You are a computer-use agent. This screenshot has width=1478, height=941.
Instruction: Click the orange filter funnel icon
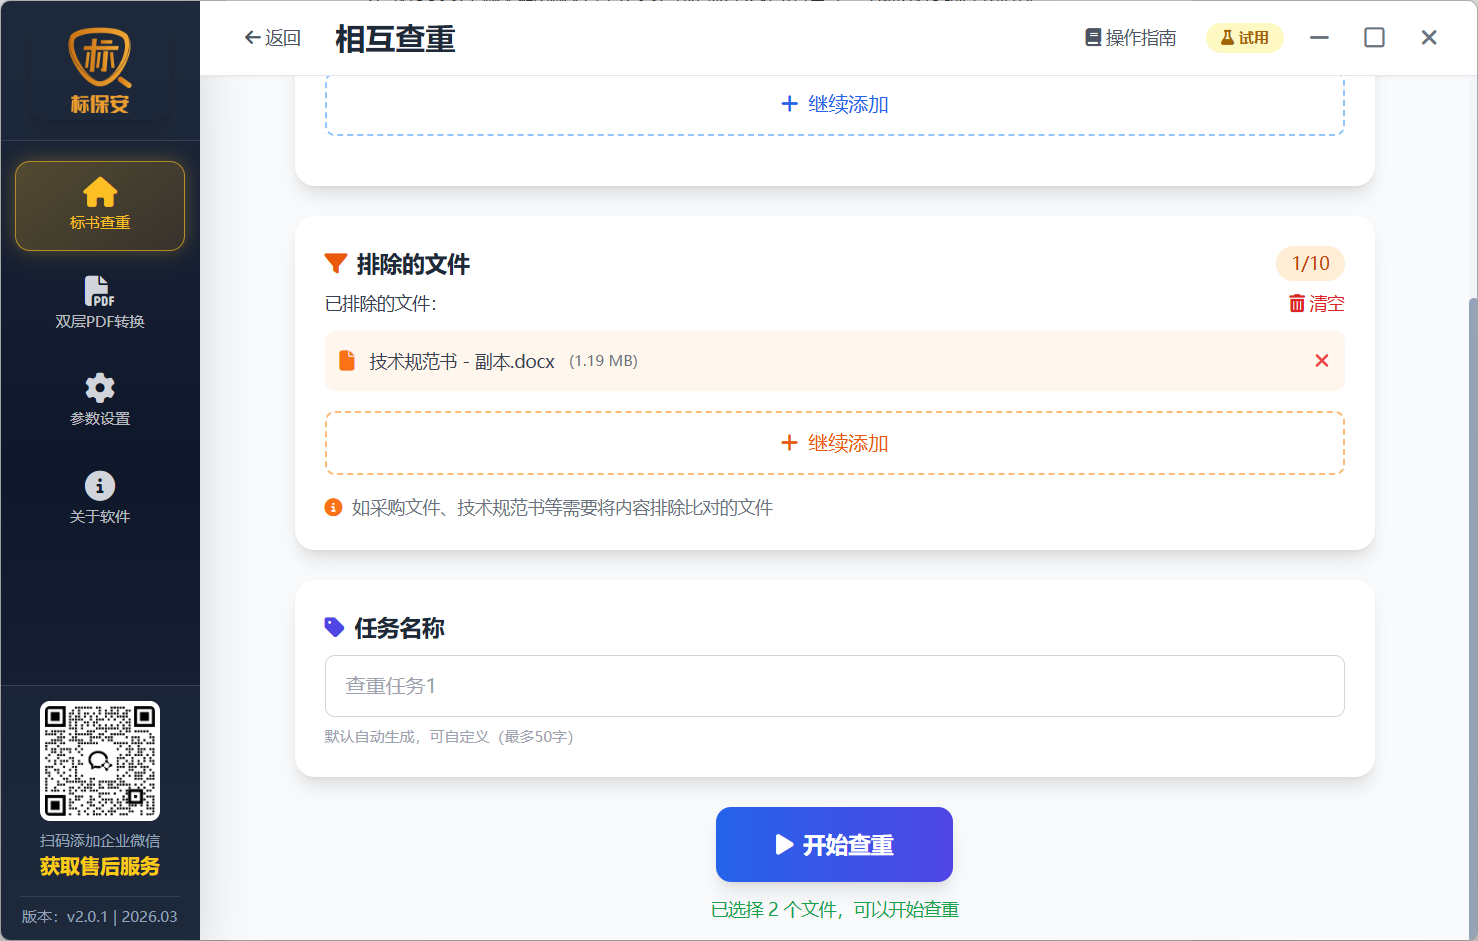[x=336, y=264]
